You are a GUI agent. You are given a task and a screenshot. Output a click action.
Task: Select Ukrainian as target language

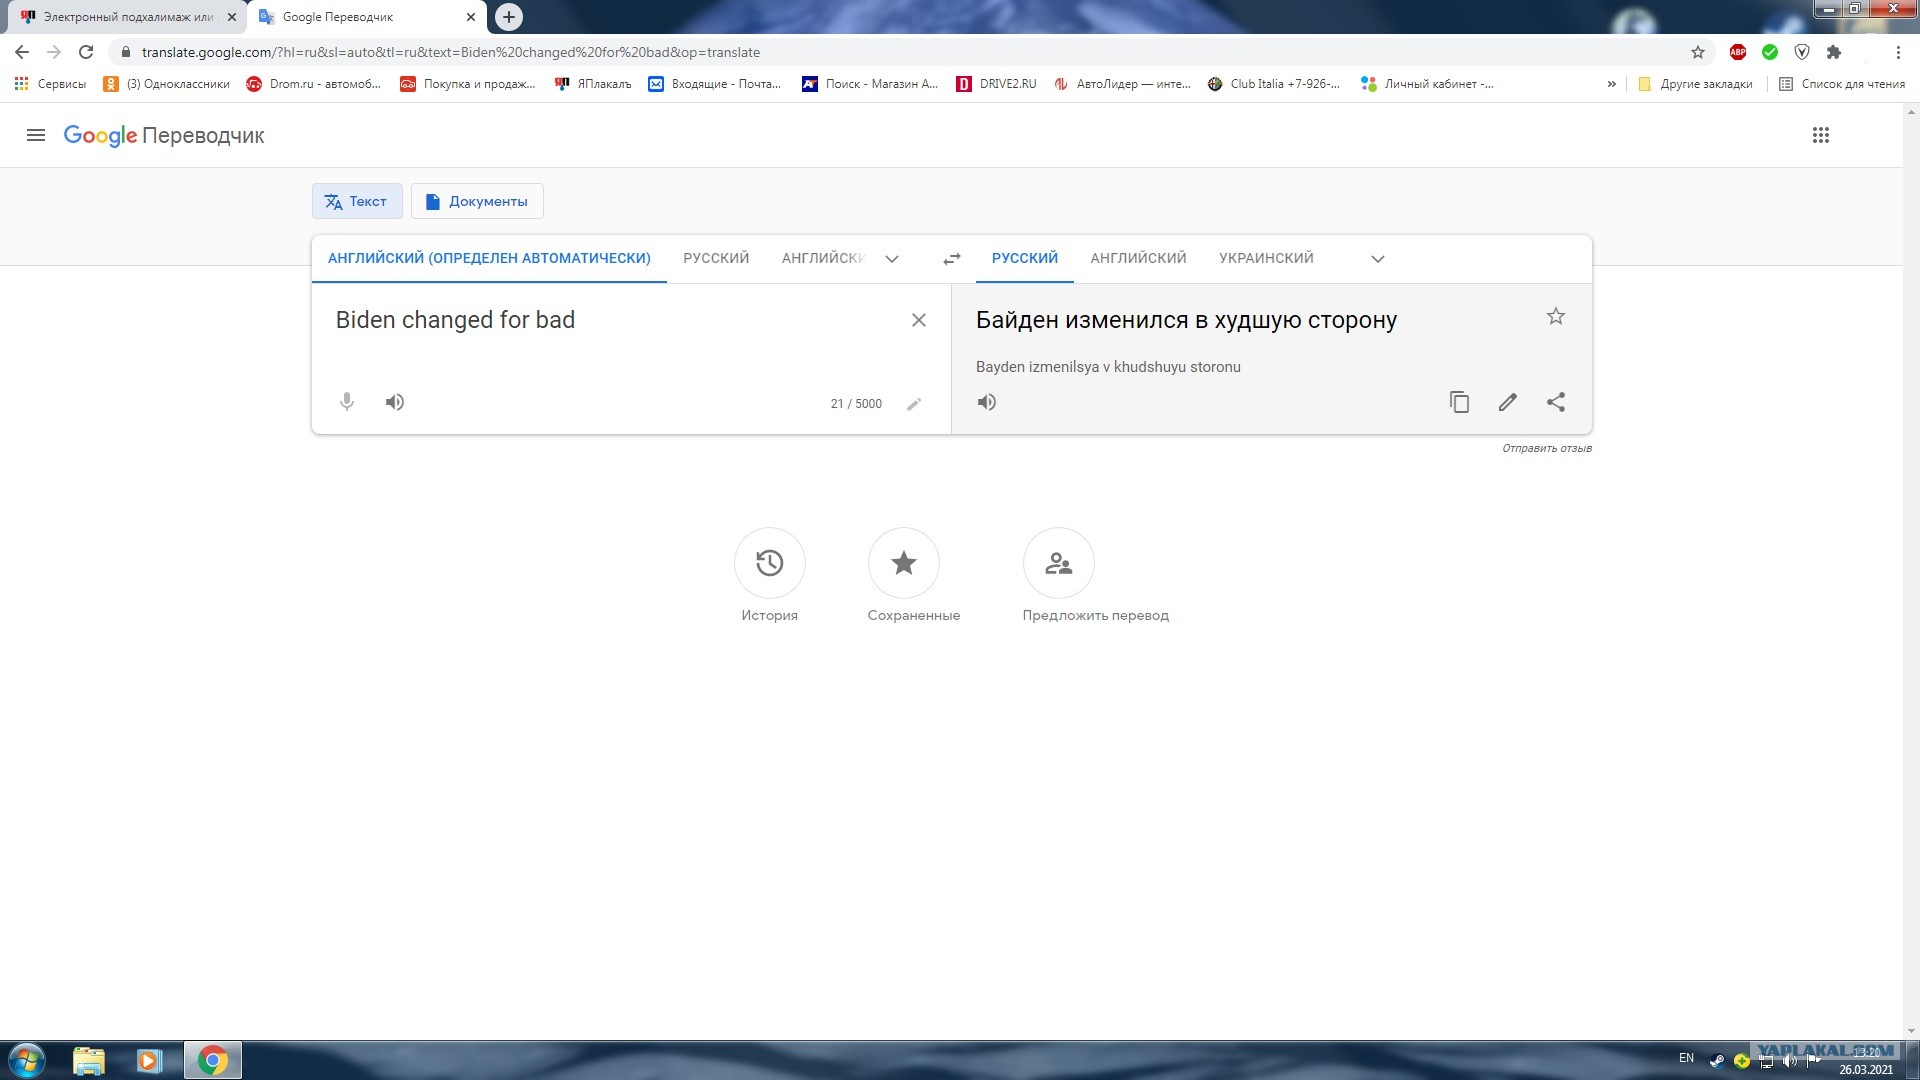[x=1266, y=259]
